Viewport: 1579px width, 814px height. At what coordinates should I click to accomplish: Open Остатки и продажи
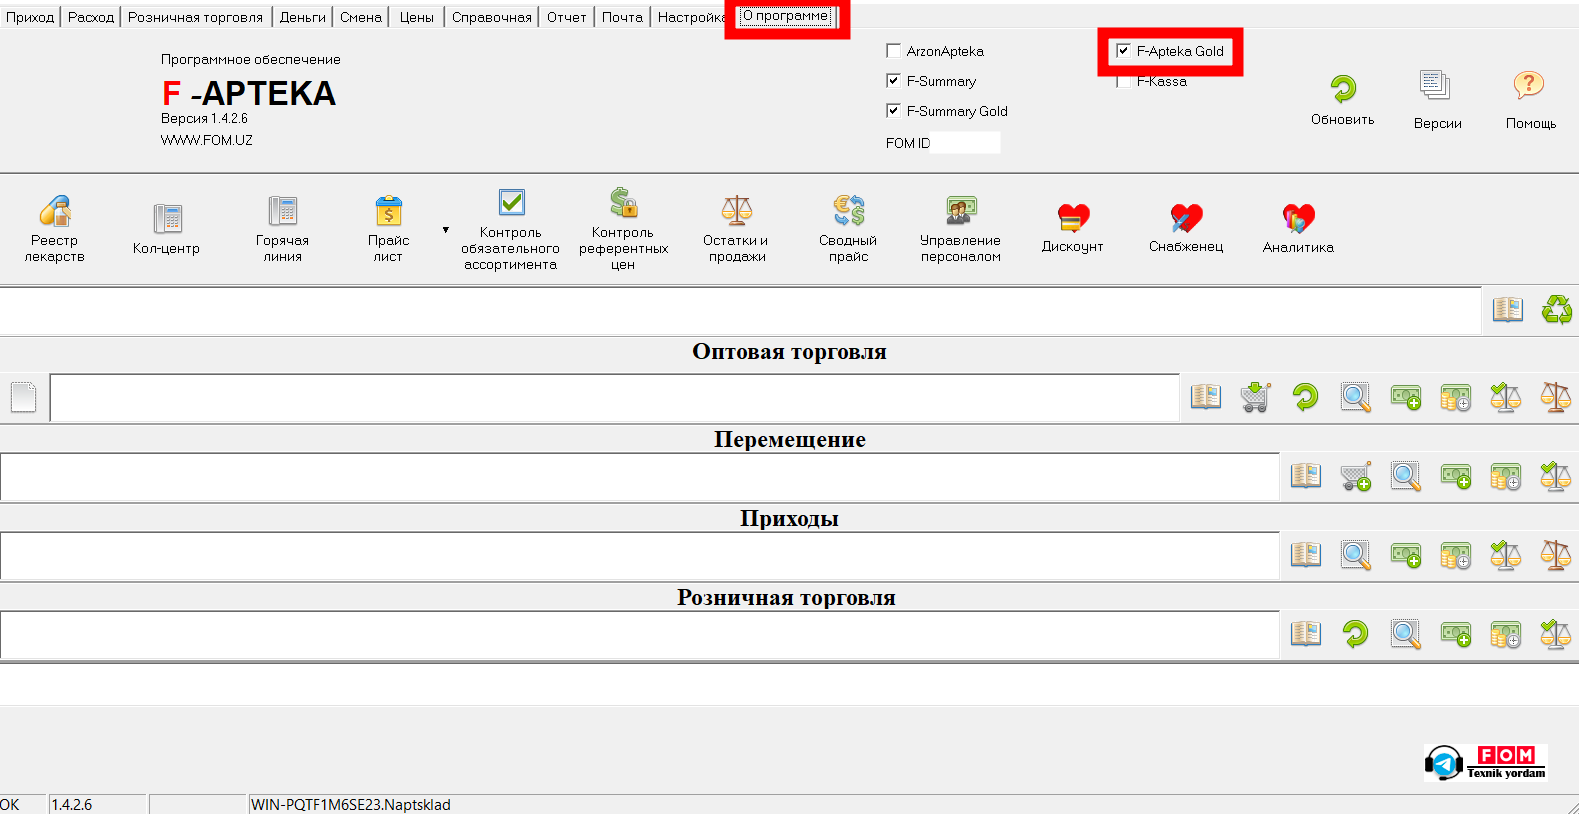click(736, 229)
